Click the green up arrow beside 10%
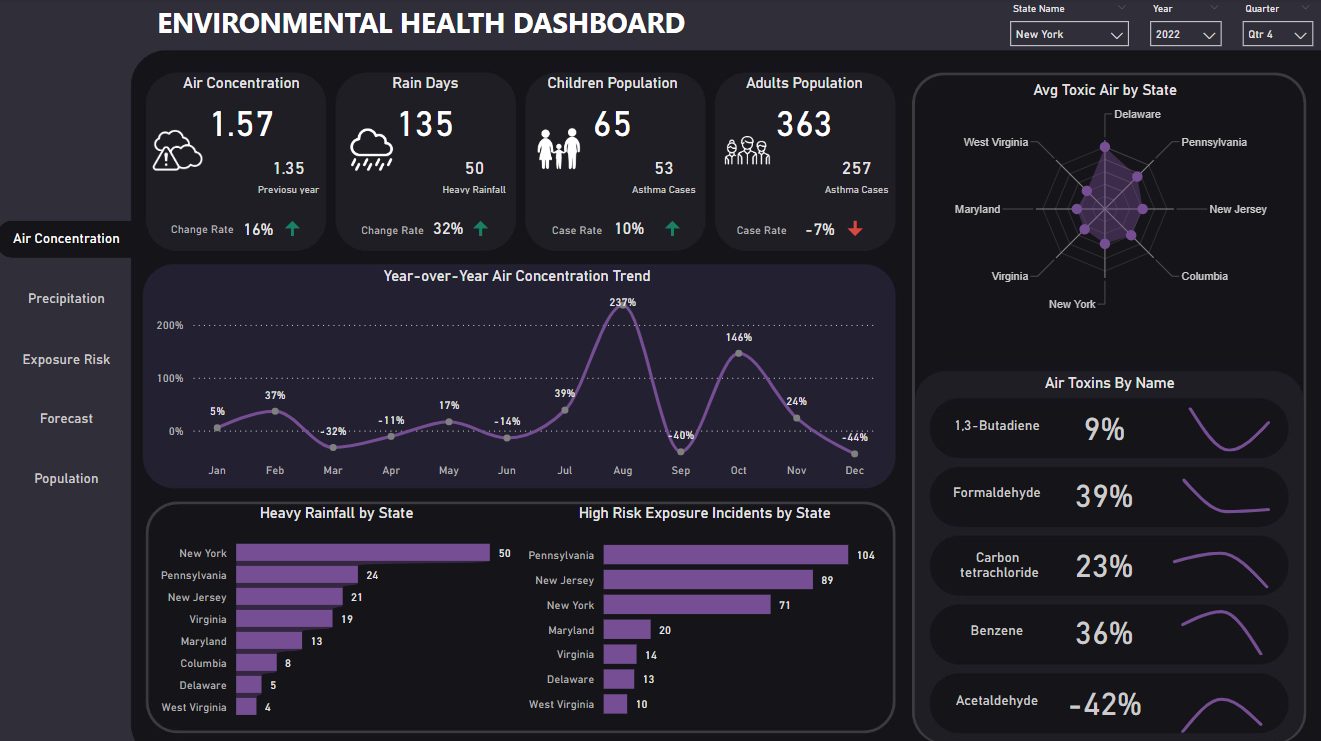The image size is (1321, 741). click(x=672, y=229)
